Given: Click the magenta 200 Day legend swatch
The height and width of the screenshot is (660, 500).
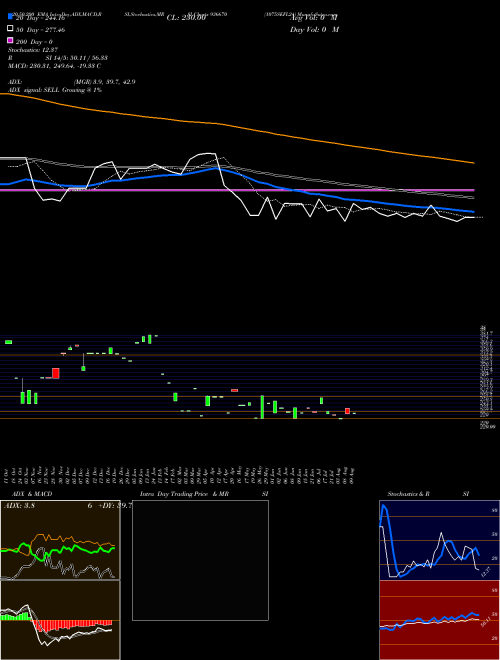Looking at the screenshot, I should [x=10, y=41].
